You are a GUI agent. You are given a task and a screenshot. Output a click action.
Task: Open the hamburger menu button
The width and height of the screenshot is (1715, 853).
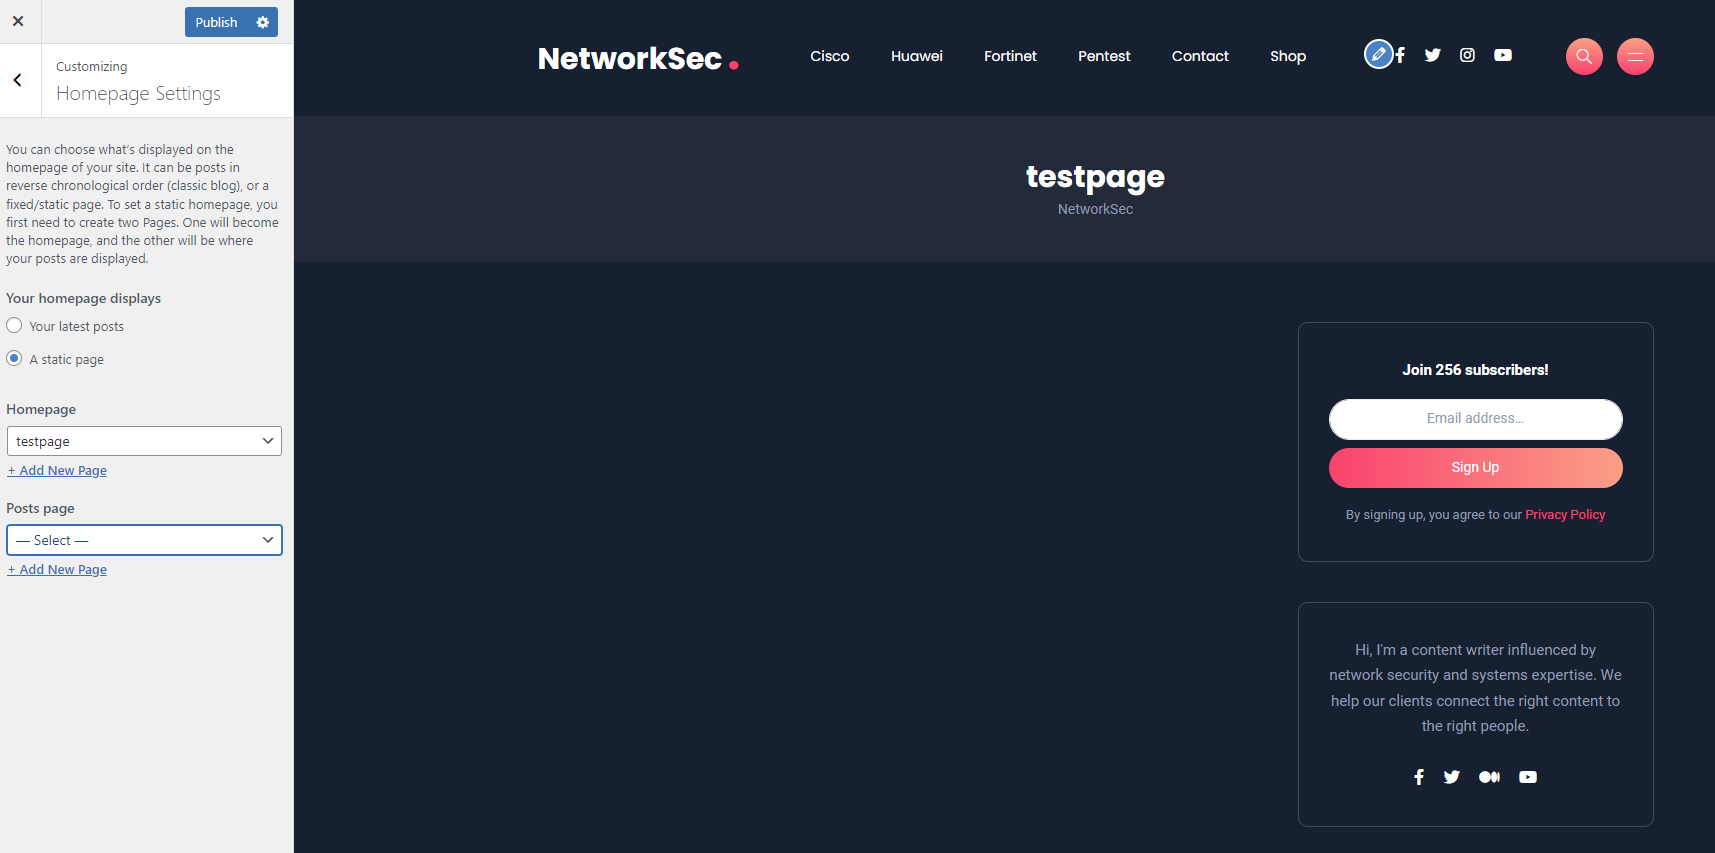click(1635, 56)
